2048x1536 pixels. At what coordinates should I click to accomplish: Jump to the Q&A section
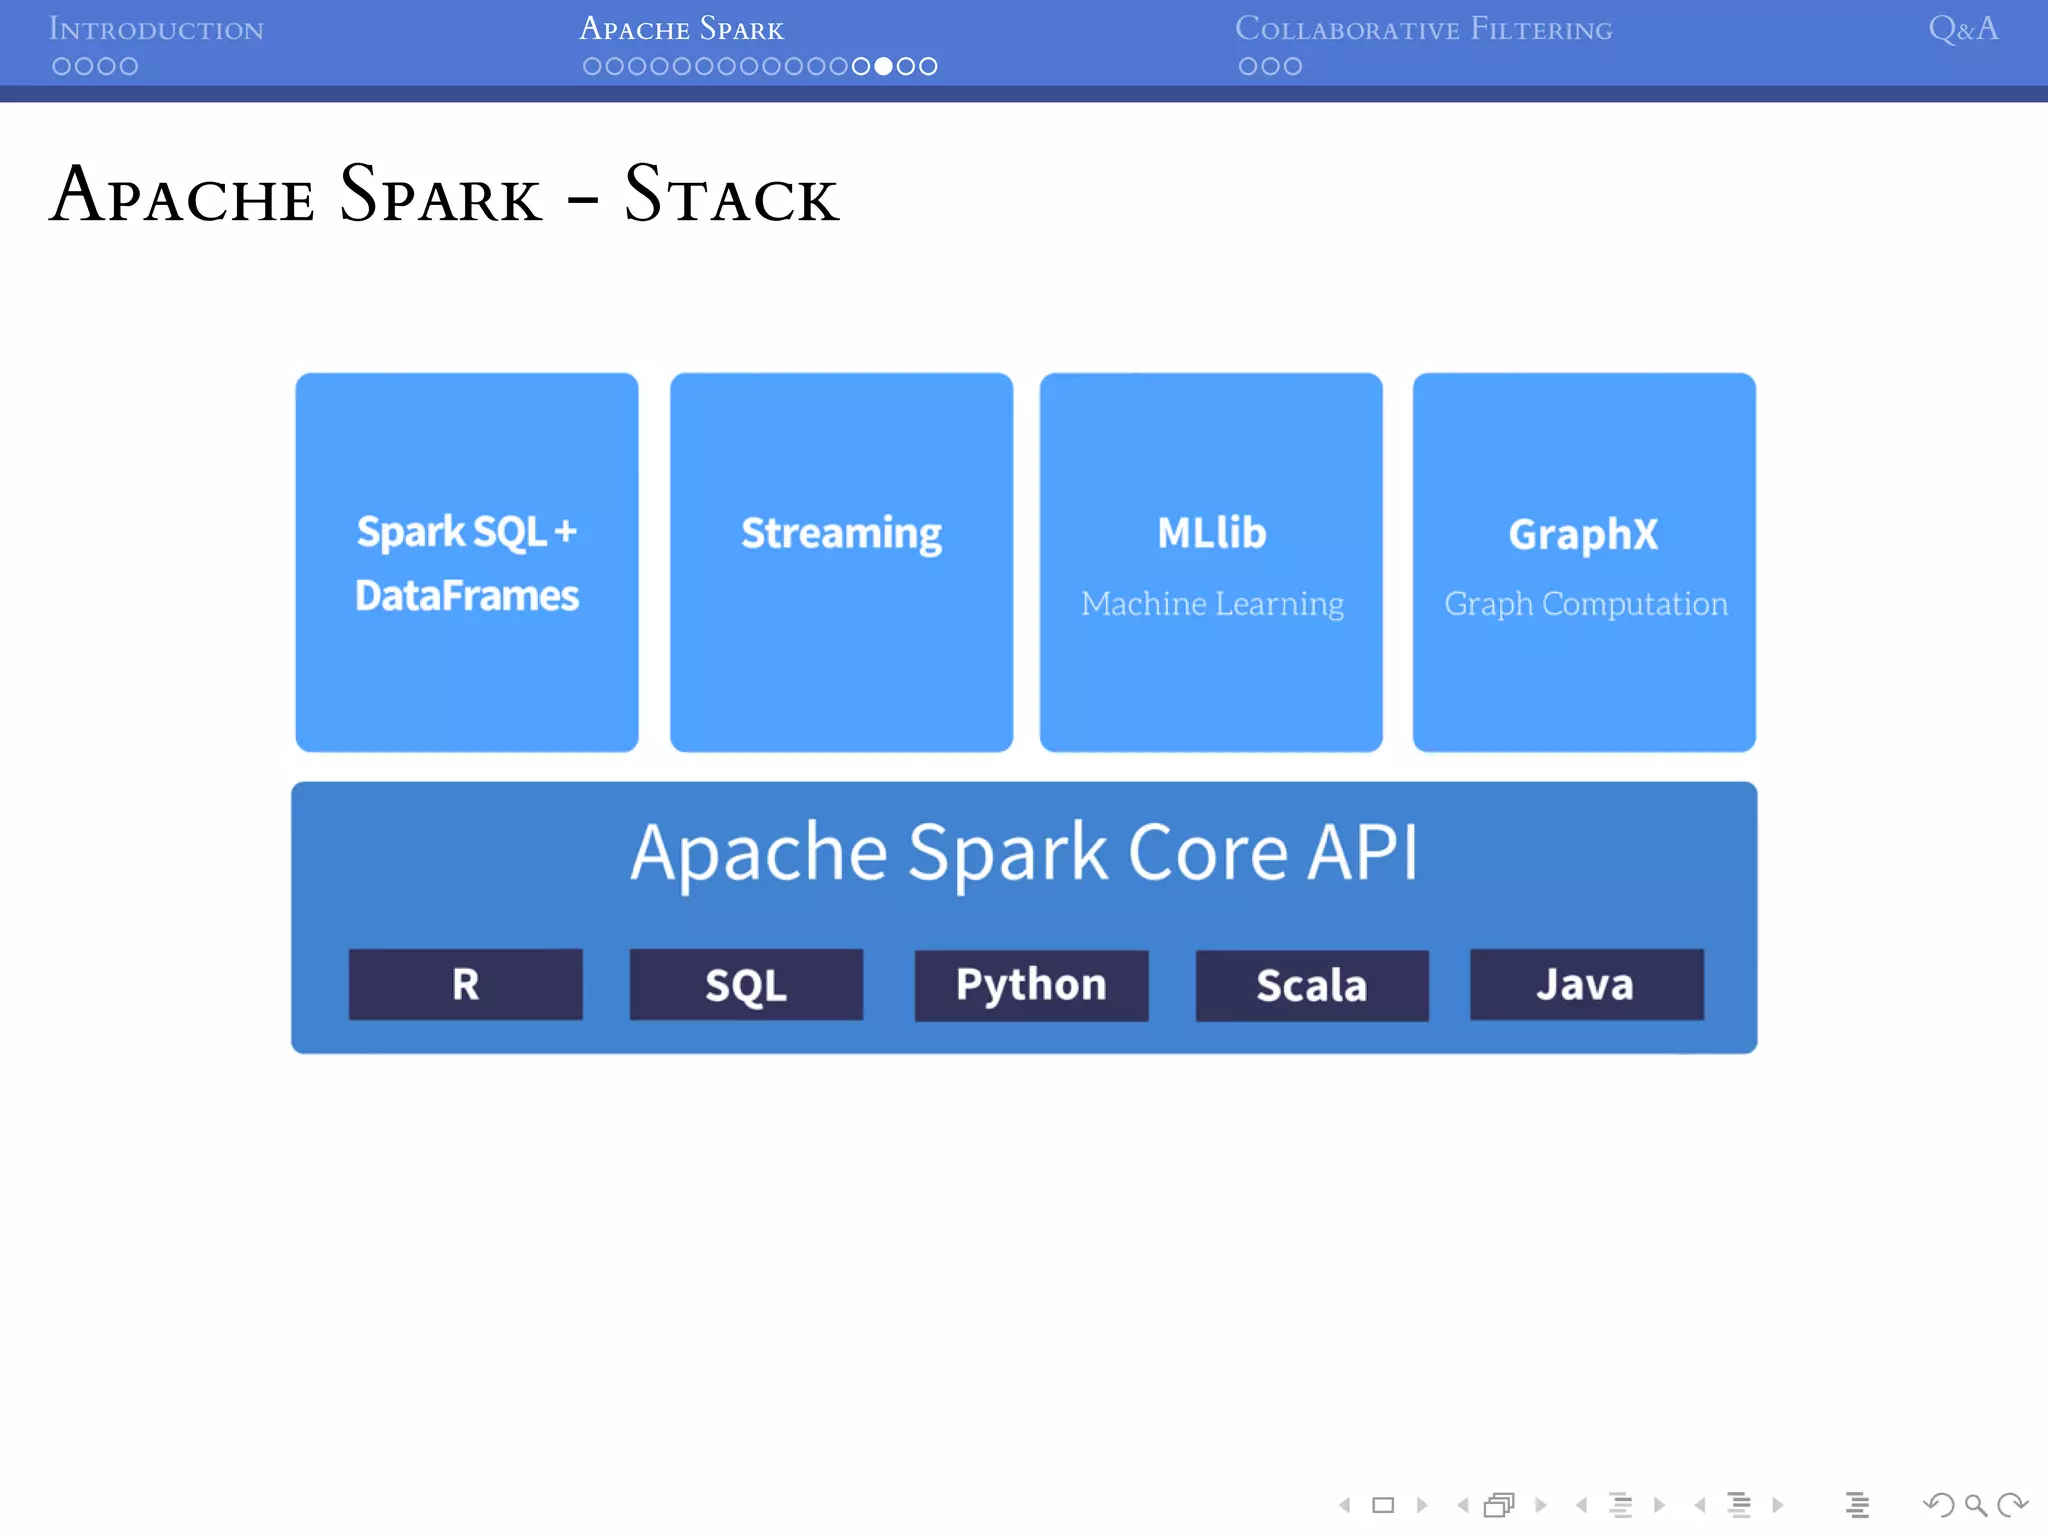tap(1964, 29)
